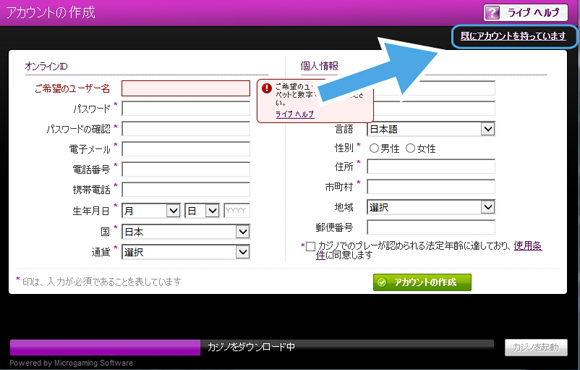The width and height of the screenshot is (580, 370).
Task: Open the birth day 日 dropdown
Action: 202,211
